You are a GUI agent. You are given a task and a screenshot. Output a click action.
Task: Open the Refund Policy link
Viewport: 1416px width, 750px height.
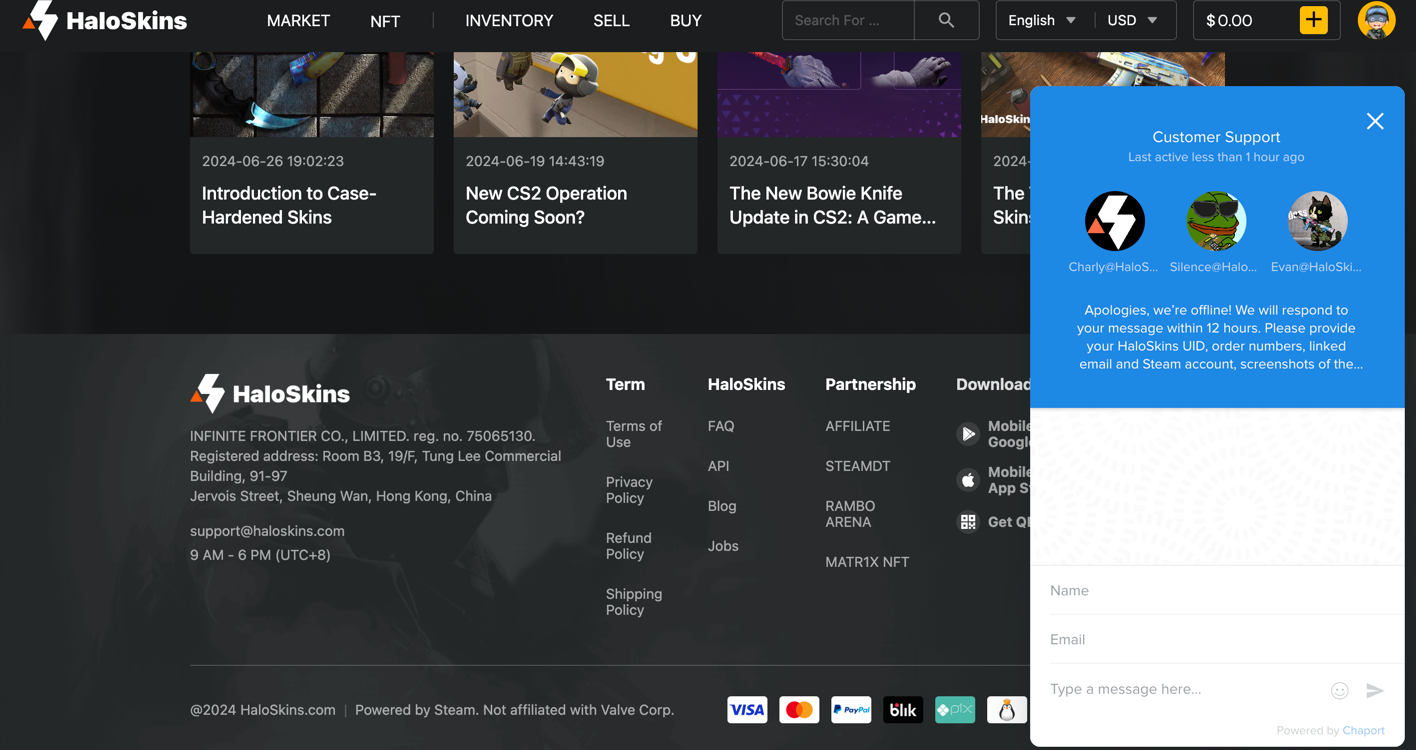click(628, 546)
